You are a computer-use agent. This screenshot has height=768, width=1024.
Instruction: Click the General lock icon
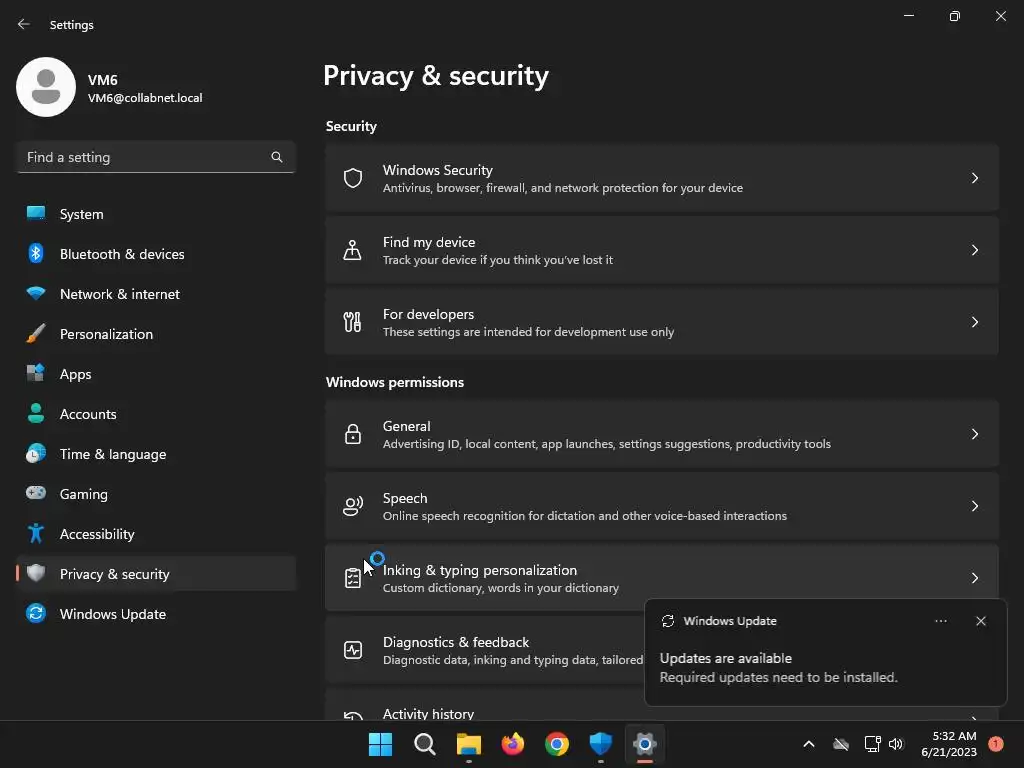click(x=353, y=434)
